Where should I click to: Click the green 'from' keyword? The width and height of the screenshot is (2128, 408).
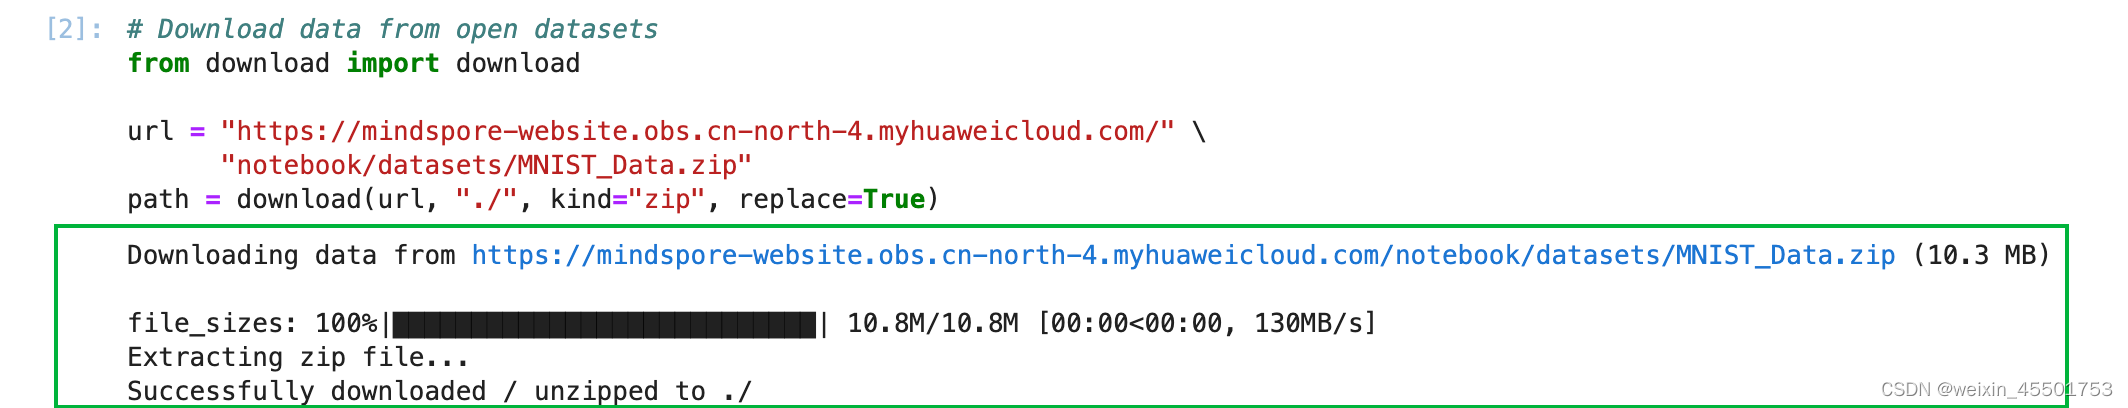158,63
